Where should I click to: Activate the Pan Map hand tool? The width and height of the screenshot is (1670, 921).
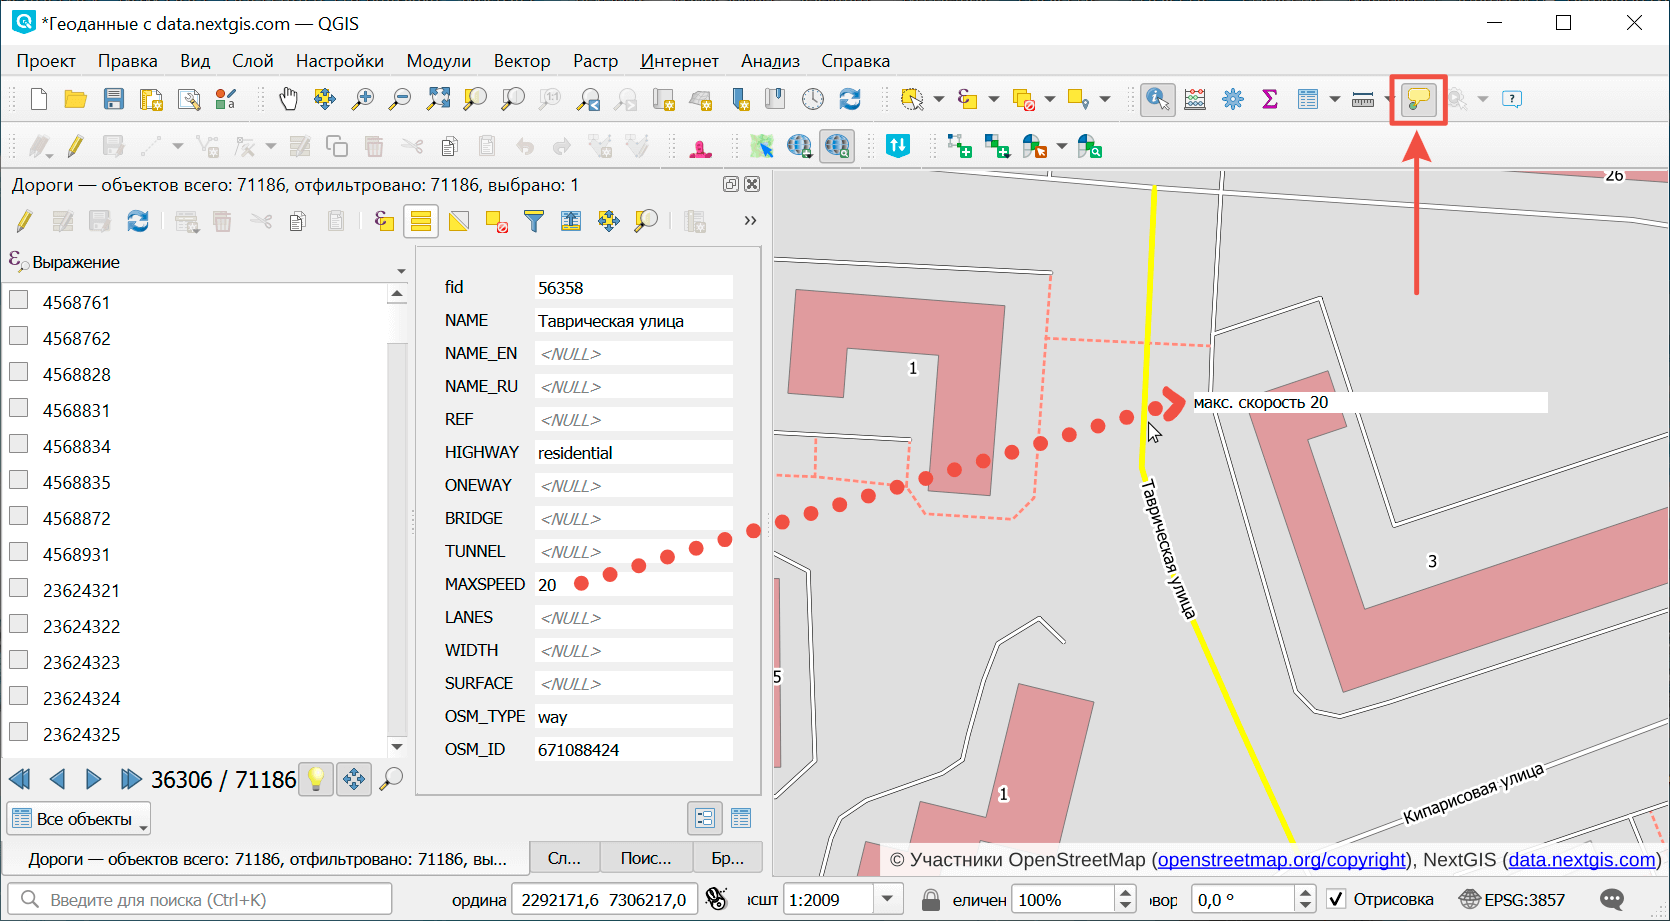pyautogui.click(x=288, y=99)
